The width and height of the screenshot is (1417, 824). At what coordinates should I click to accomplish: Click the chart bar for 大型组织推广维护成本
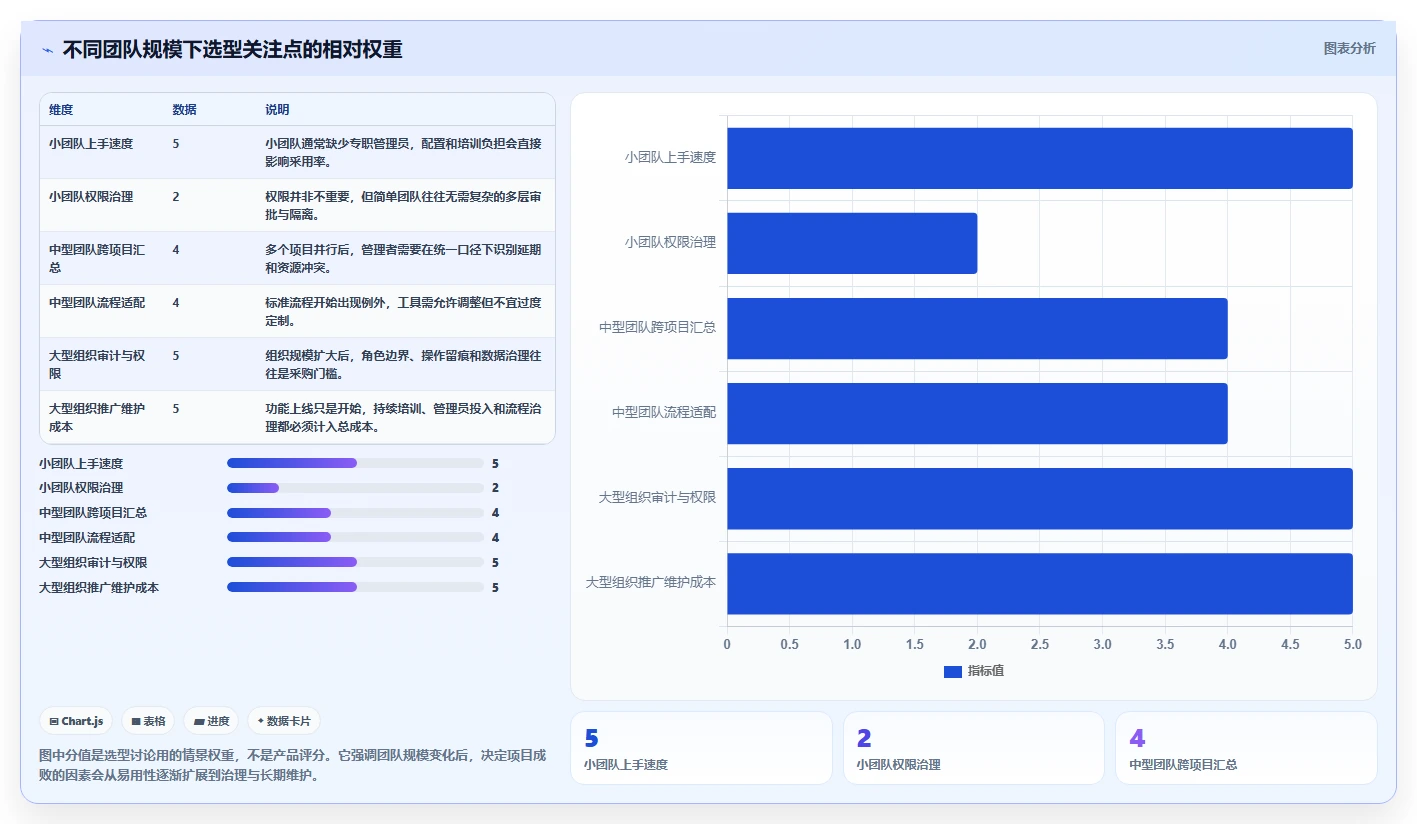point(1040,583)
